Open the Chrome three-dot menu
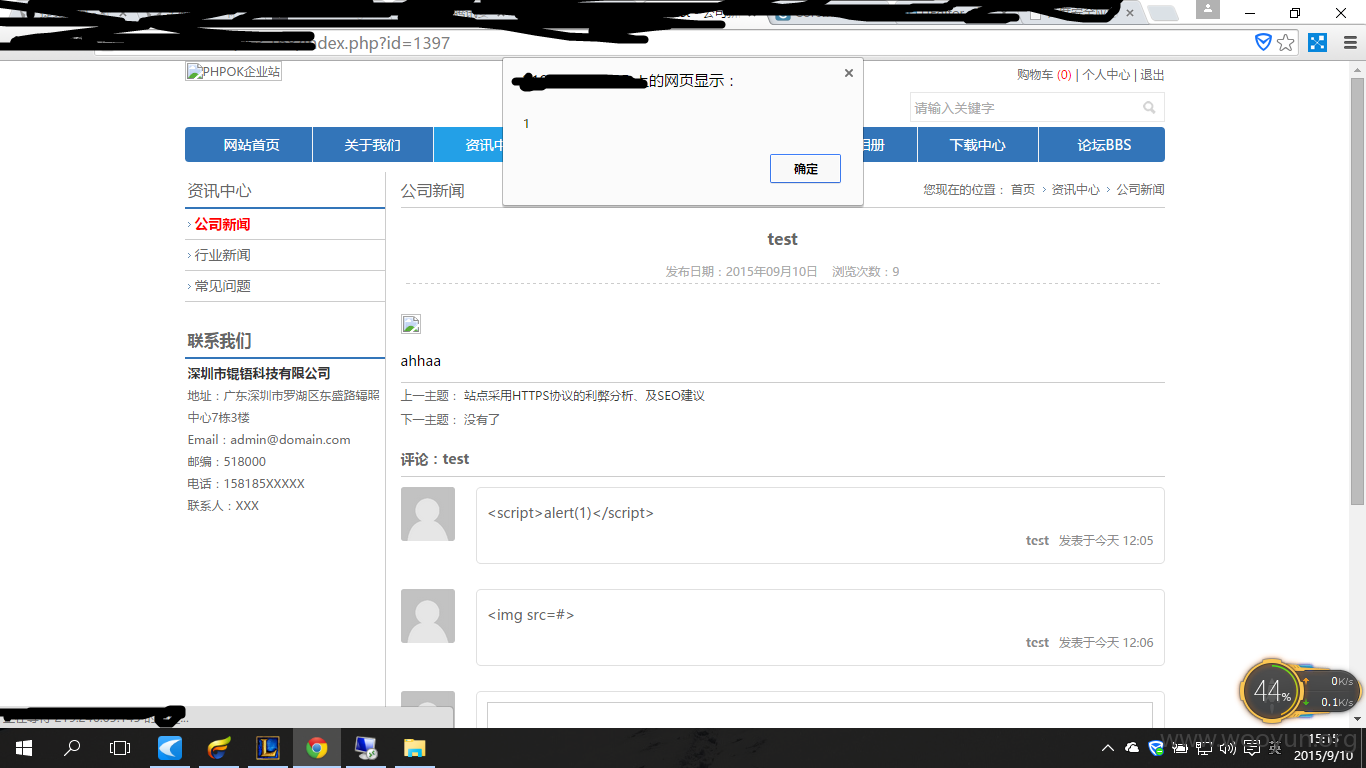The height and width of the screenshot is (768, 1366). (1350, 42)
